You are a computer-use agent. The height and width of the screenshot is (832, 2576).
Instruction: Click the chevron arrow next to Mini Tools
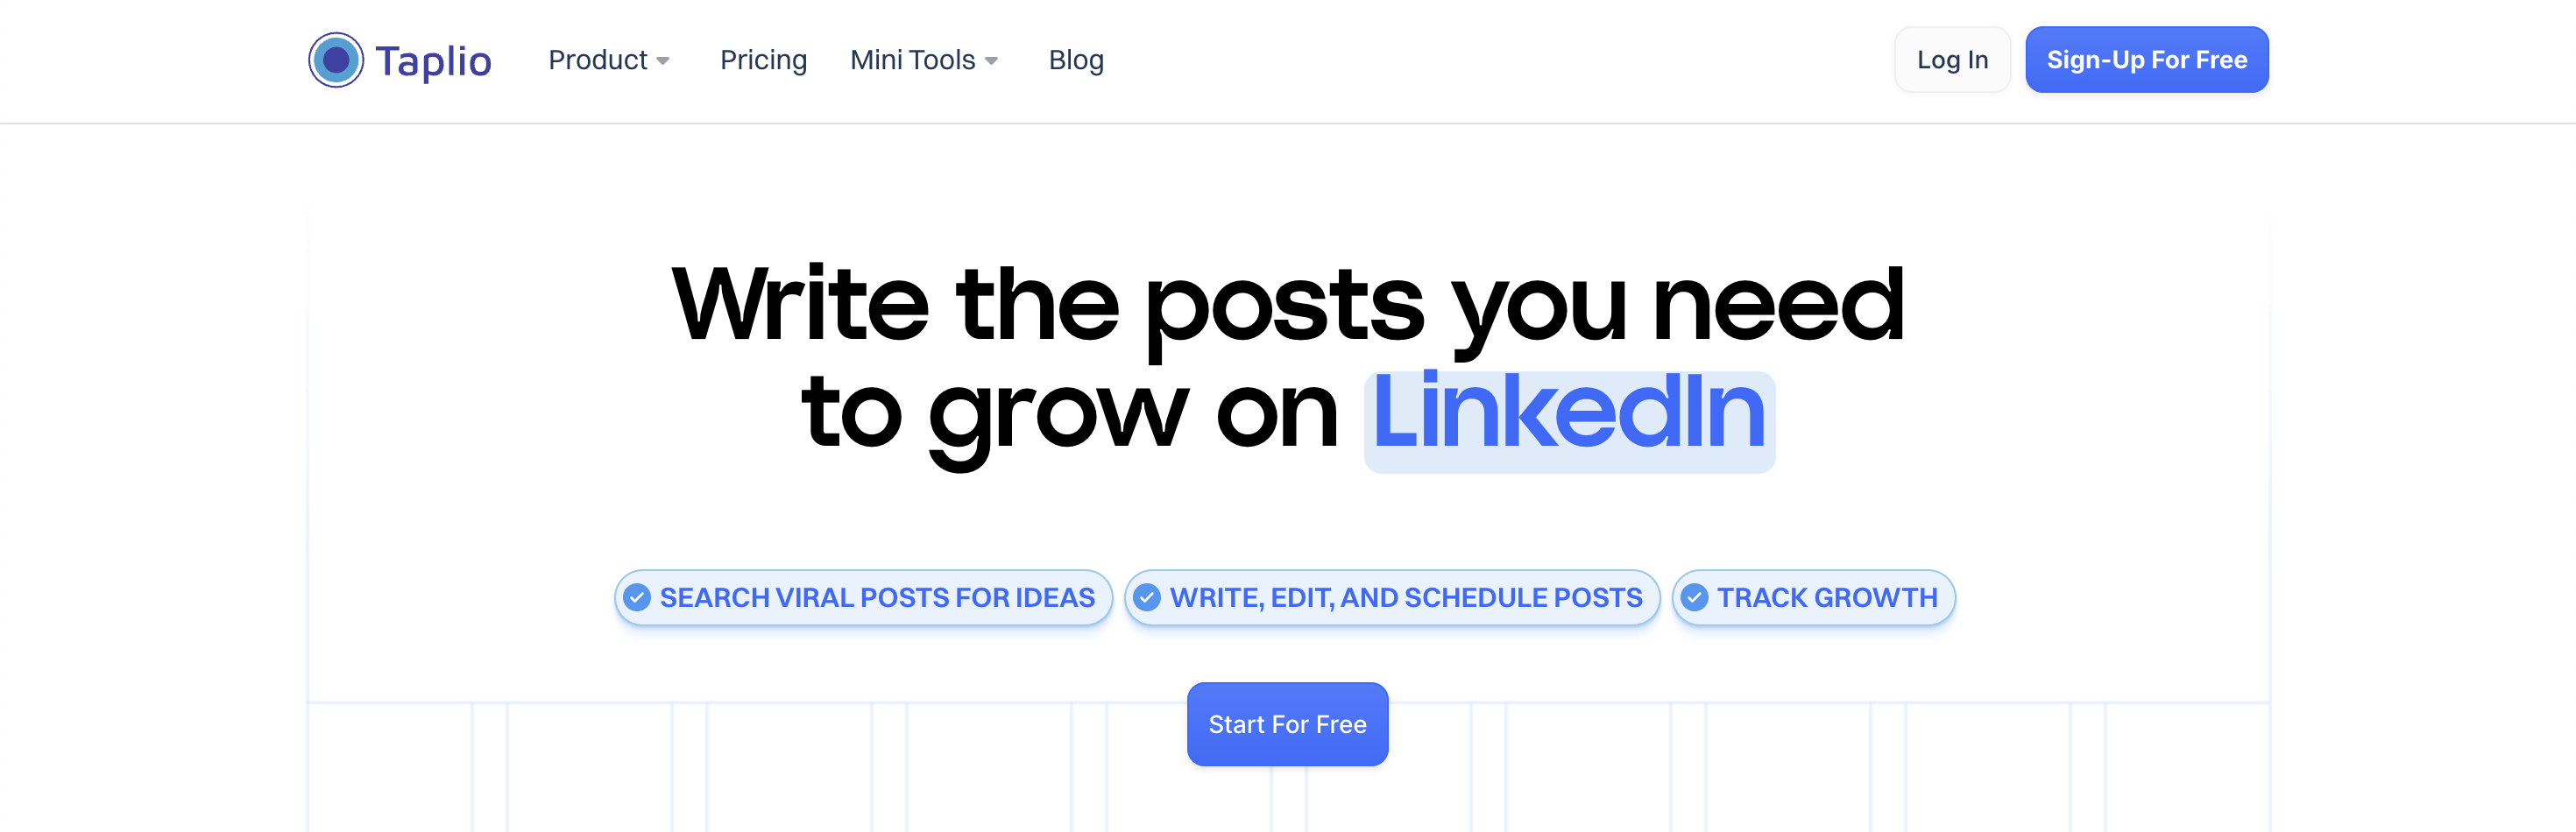click(992, 61)
